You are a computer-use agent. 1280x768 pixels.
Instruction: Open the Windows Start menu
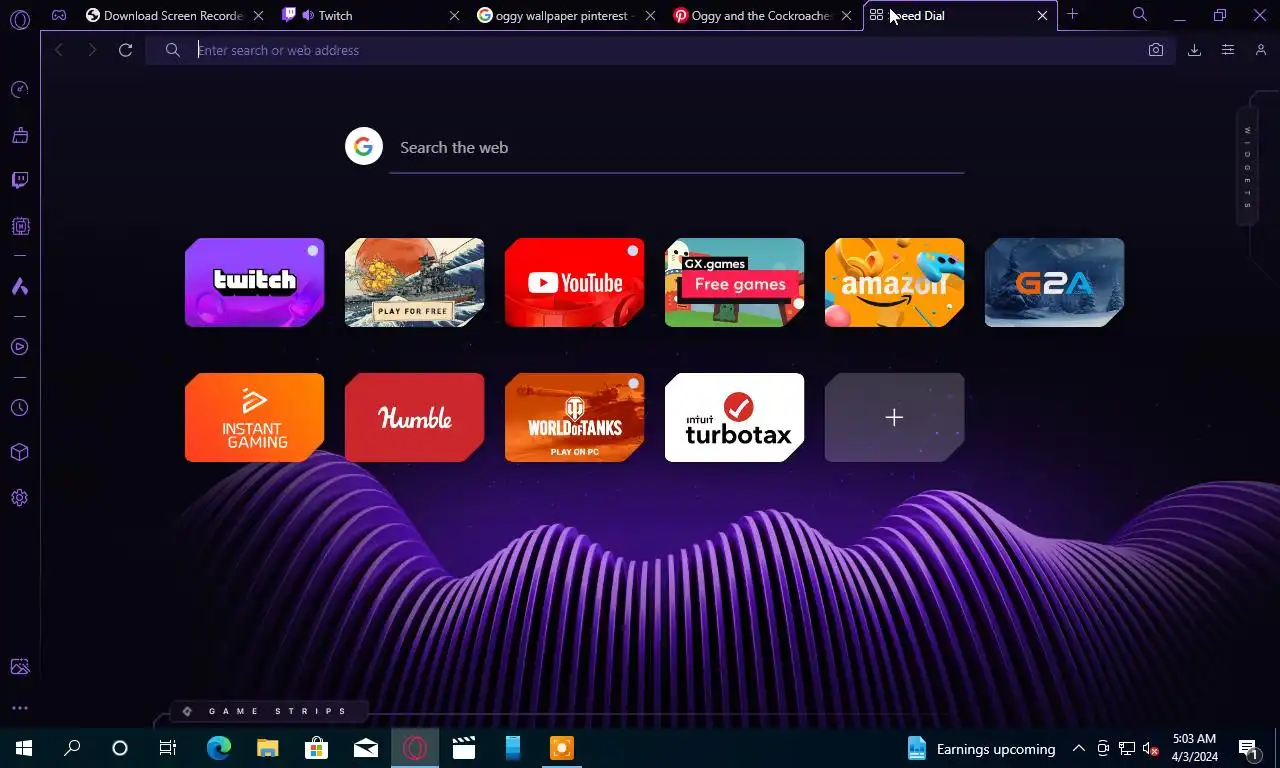tap(24, 748)
